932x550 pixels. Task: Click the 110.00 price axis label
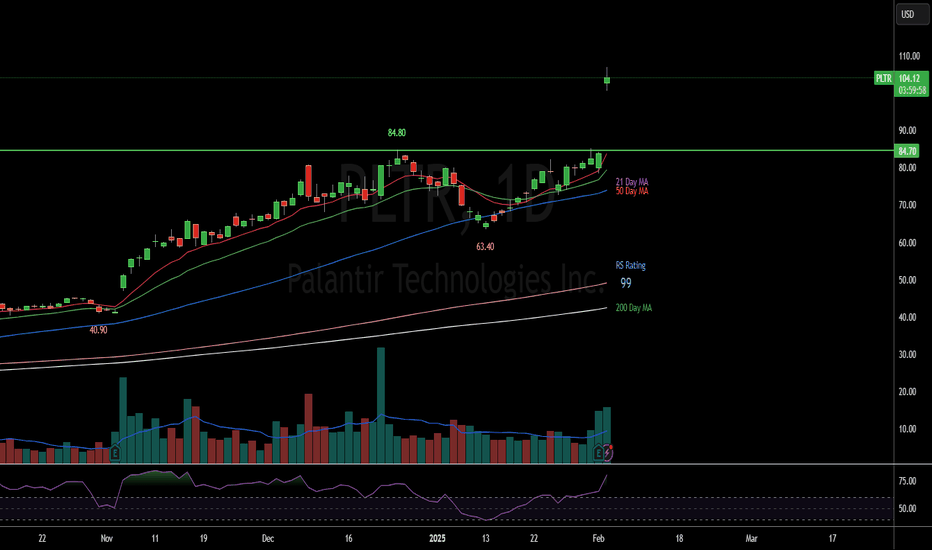click(909, 56)
